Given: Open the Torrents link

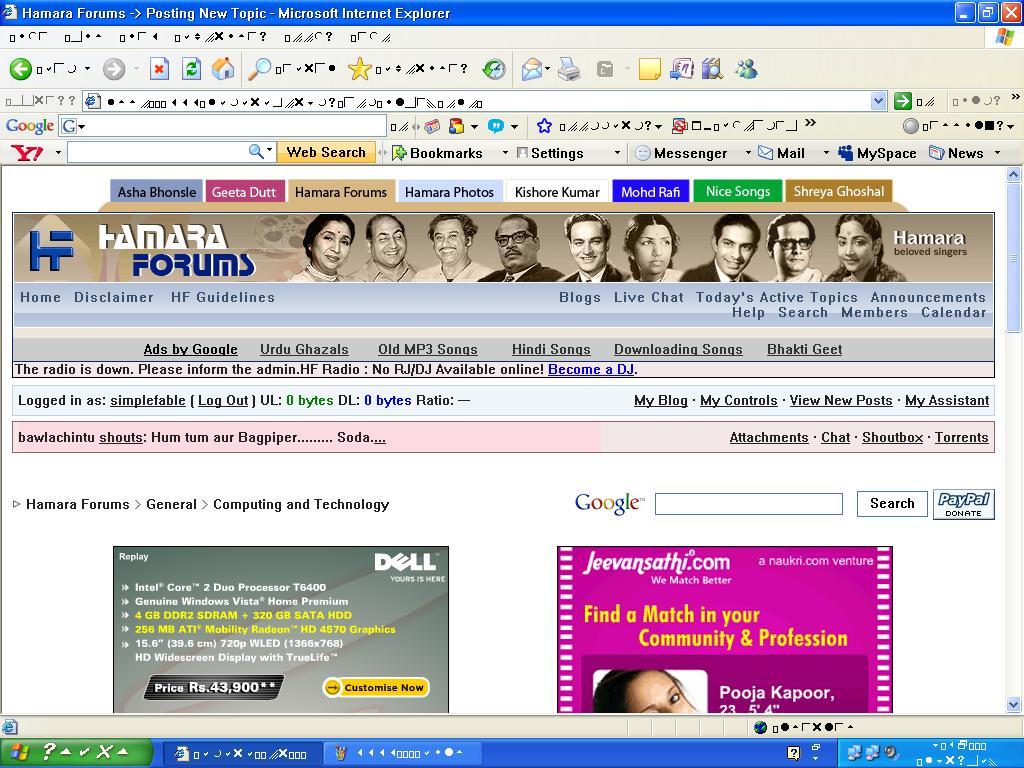Looking at the screenshot, I should 961,438.
